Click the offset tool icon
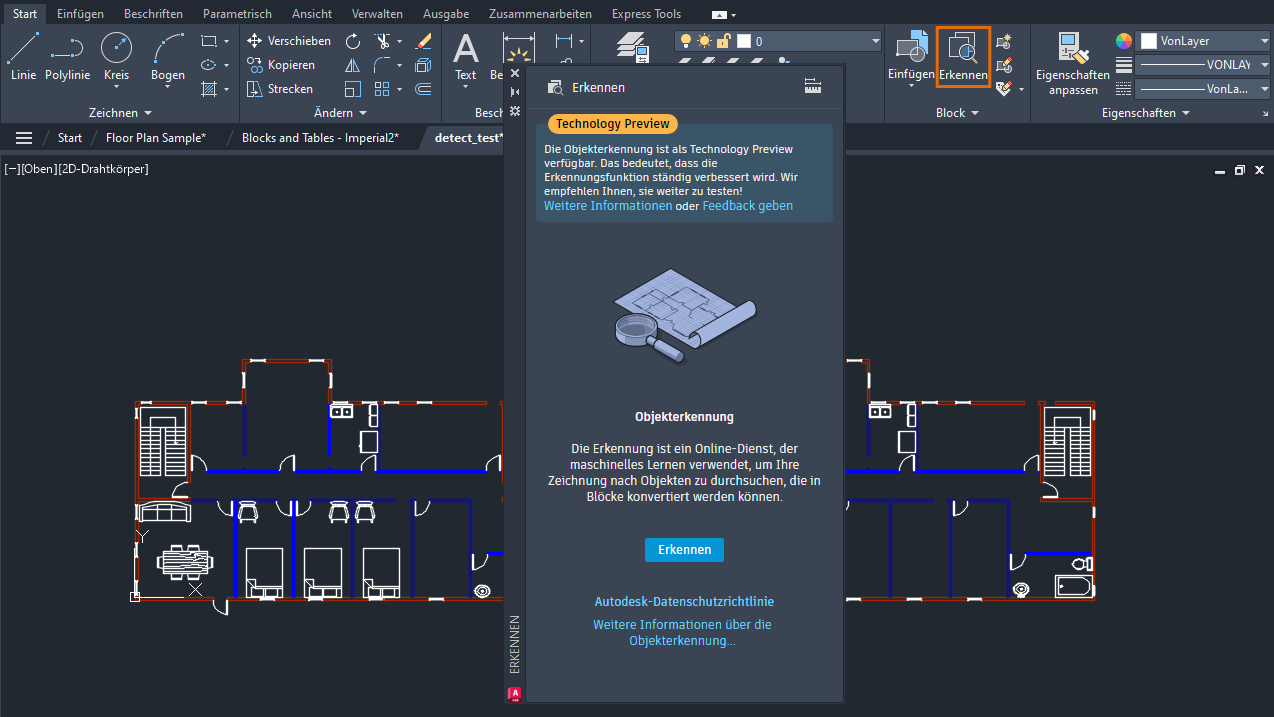 (423, 89)
